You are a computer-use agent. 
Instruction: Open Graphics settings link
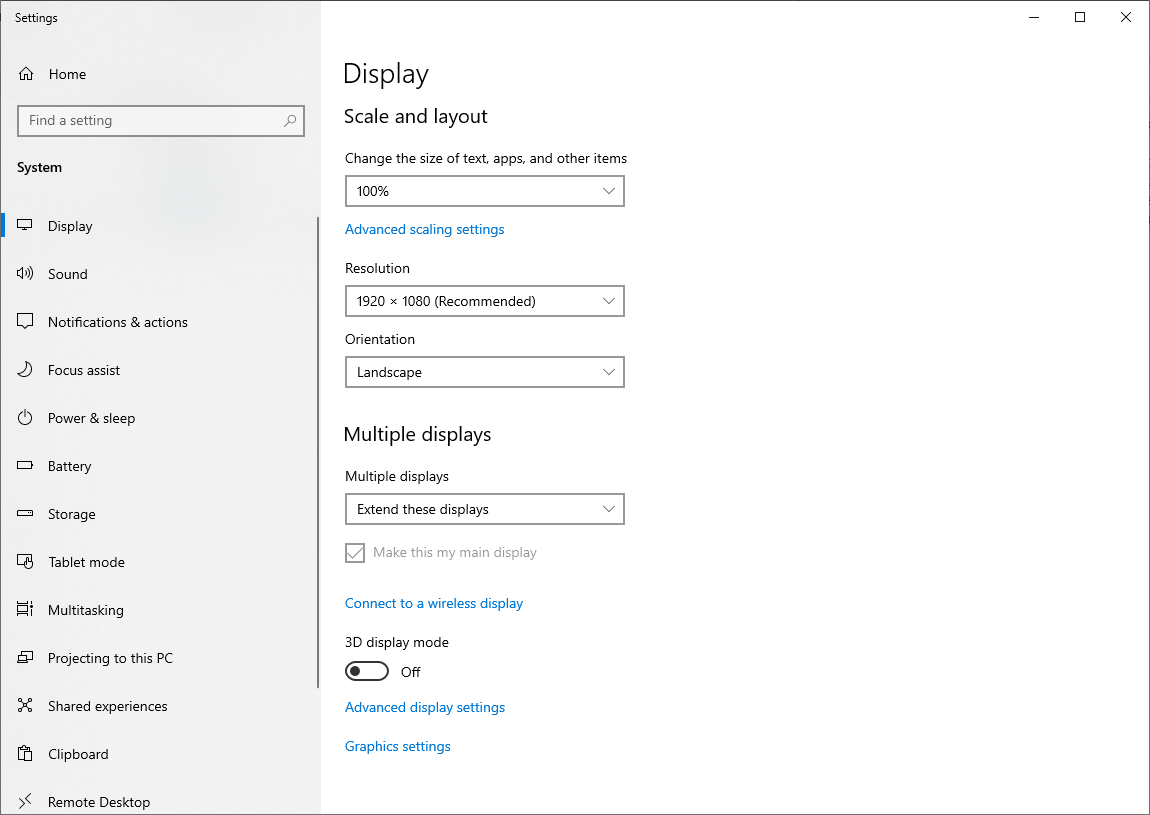coord(398,746)
